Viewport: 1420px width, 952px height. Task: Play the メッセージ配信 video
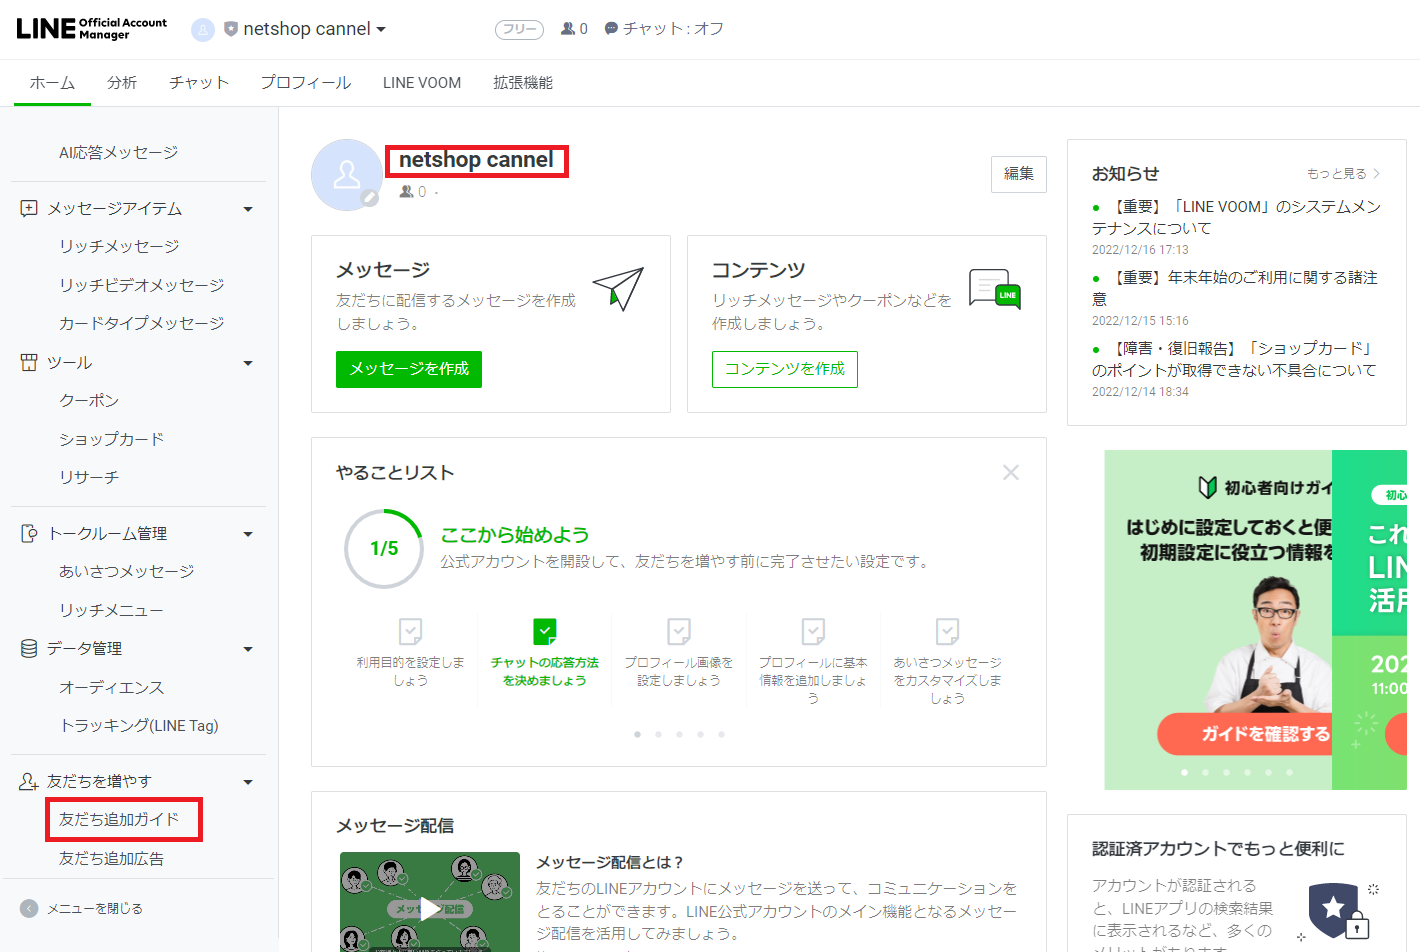coord(430,908)
